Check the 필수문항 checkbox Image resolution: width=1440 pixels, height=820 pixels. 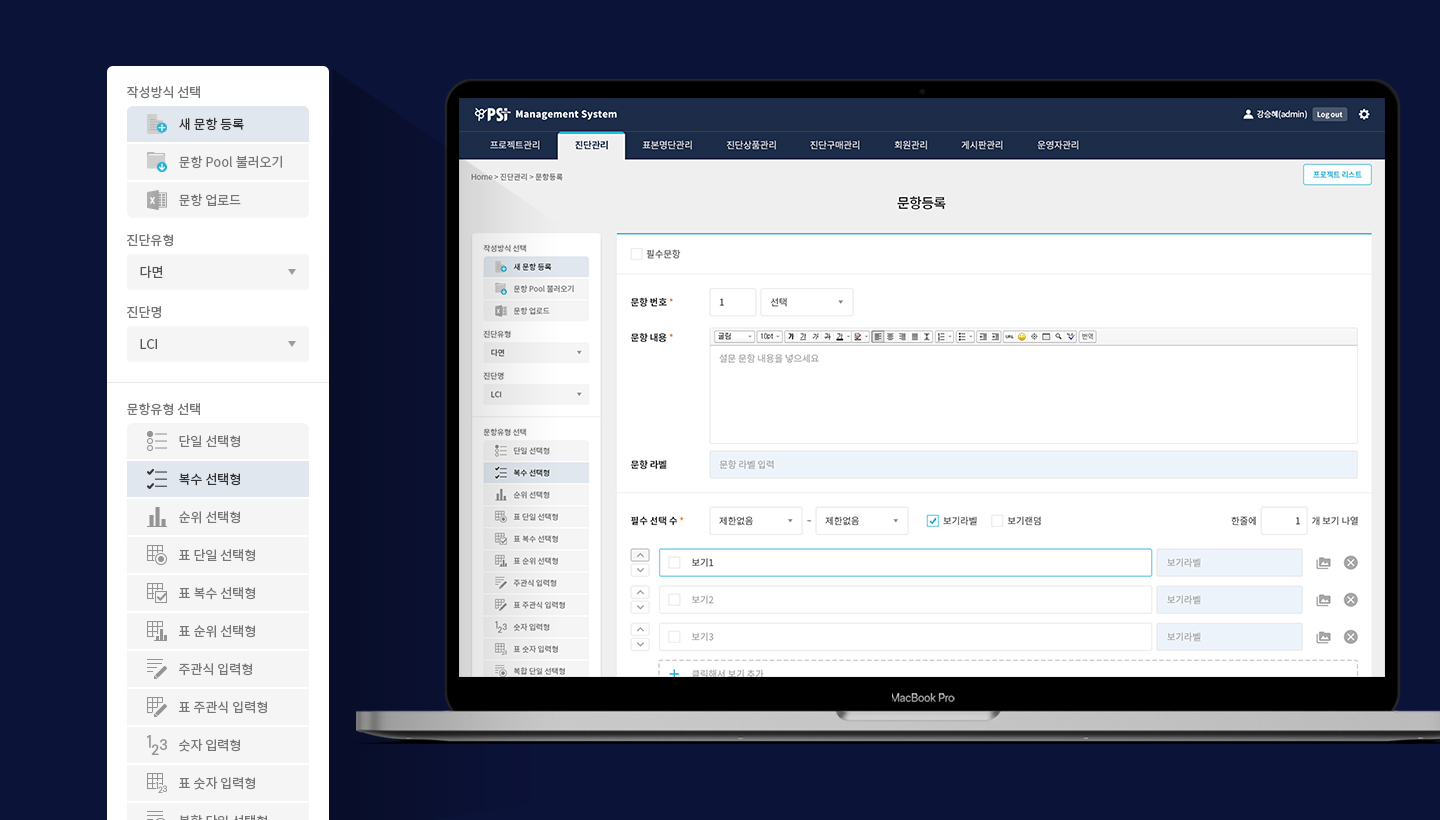point(637,254)
